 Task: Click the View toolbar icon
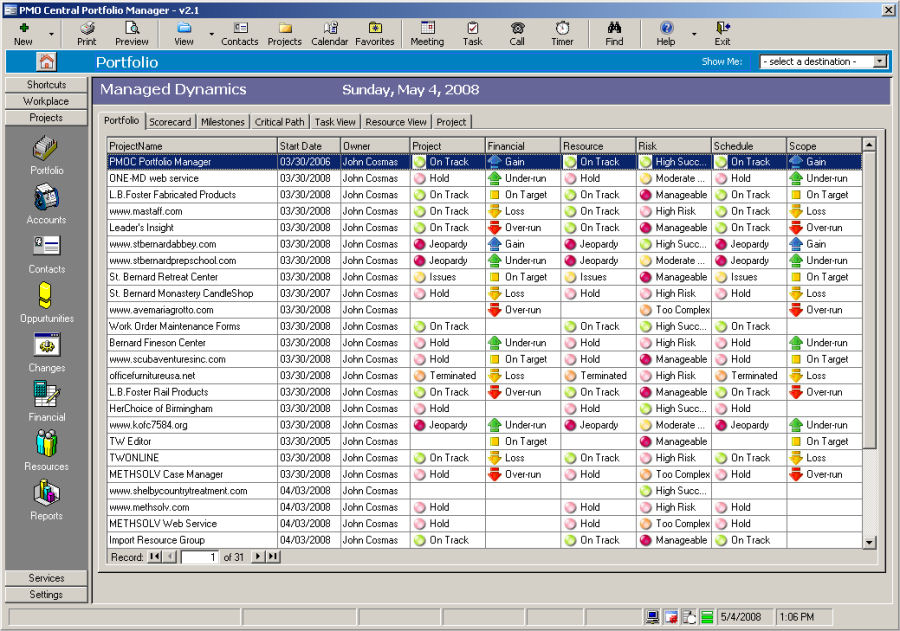(184, 34)
